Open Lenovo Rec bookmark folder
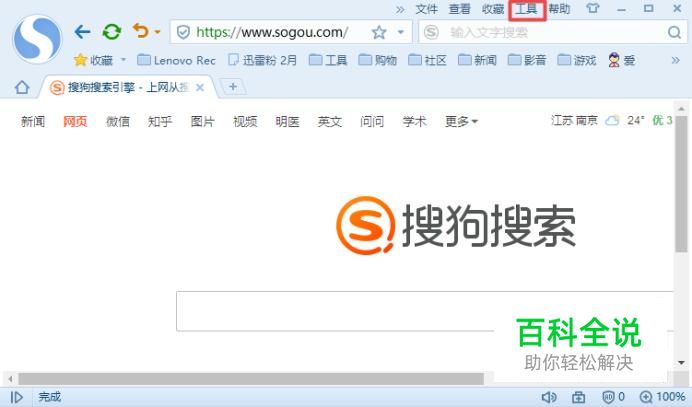The image size is (692, 407). coord(176,60)
